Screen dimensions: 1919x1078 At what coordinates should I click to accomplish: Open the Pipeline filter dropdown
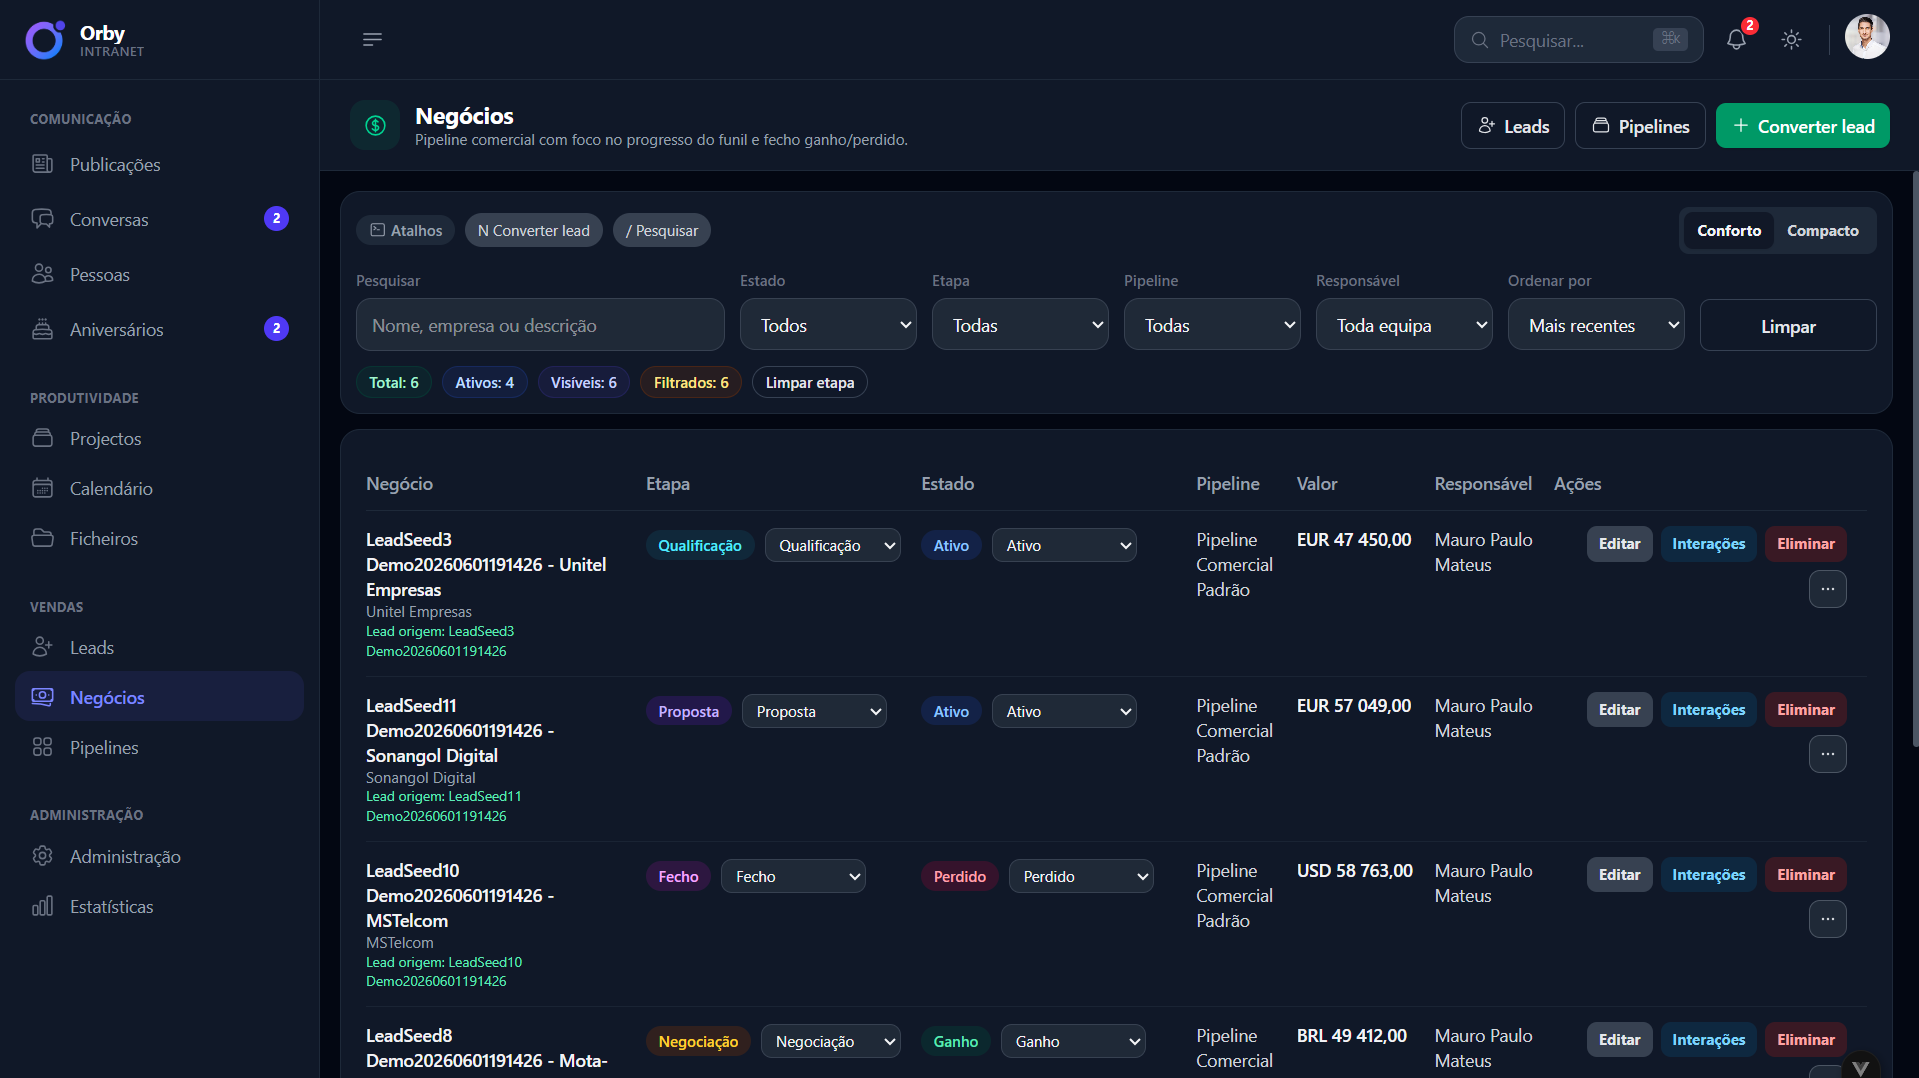click(x=1212, y=325)
